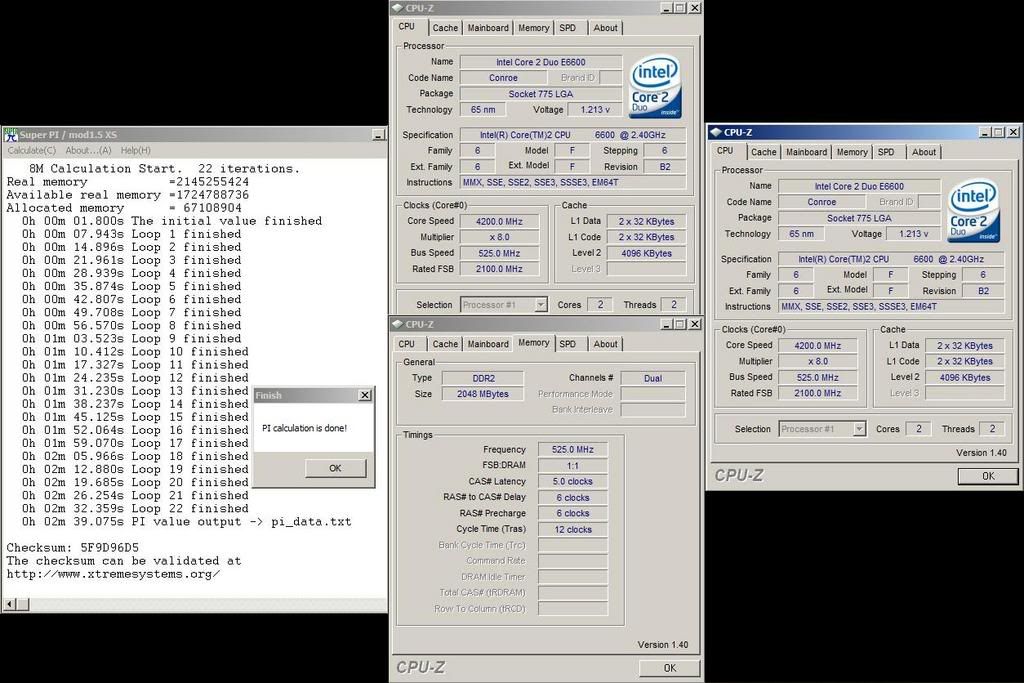Expand Processor #1 dropdown in right CPU-Z window
This screenshot has height=683, width=1024.
[x=859, y=429]
